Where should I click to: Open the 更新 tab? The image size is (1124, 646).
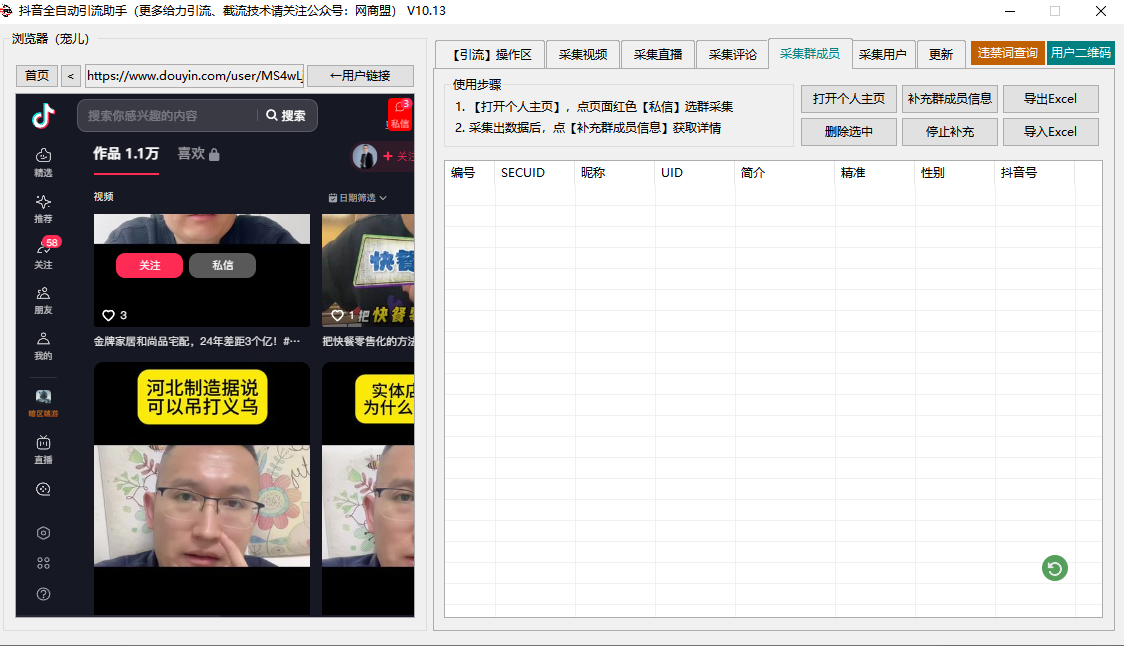pos(940,54)
